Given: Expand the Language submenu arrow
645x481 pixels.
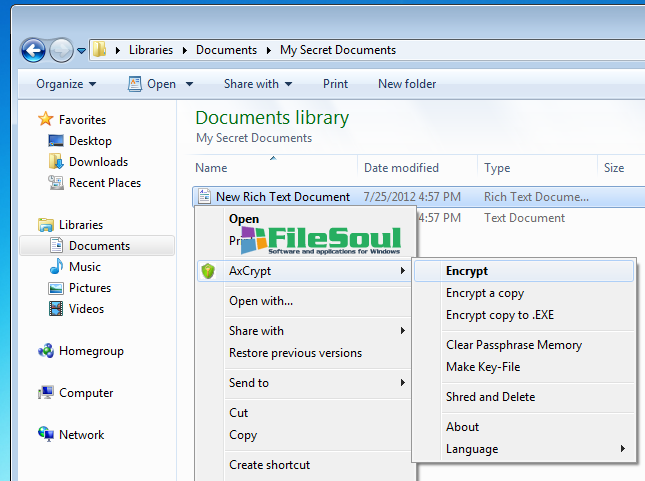Looking at the screenshot, I should pos(623,449).
